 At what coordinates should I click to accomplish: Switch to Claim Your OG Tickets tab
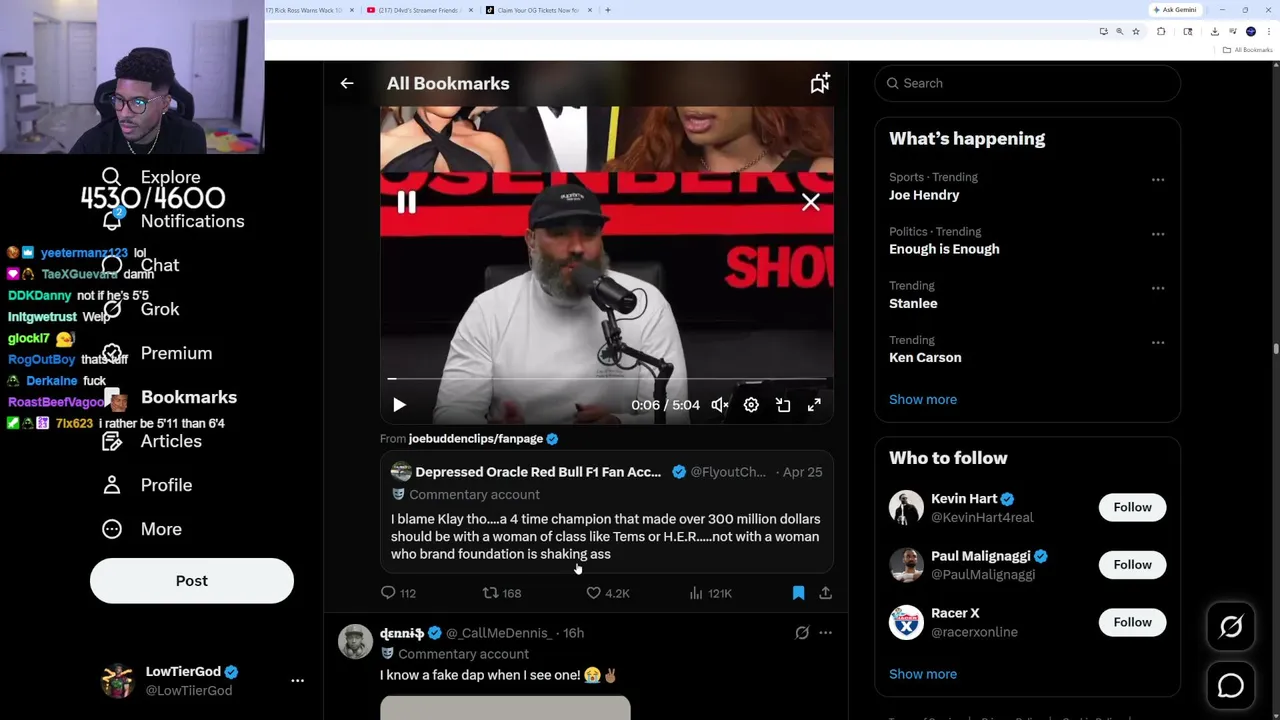click(x=538, y=10)
